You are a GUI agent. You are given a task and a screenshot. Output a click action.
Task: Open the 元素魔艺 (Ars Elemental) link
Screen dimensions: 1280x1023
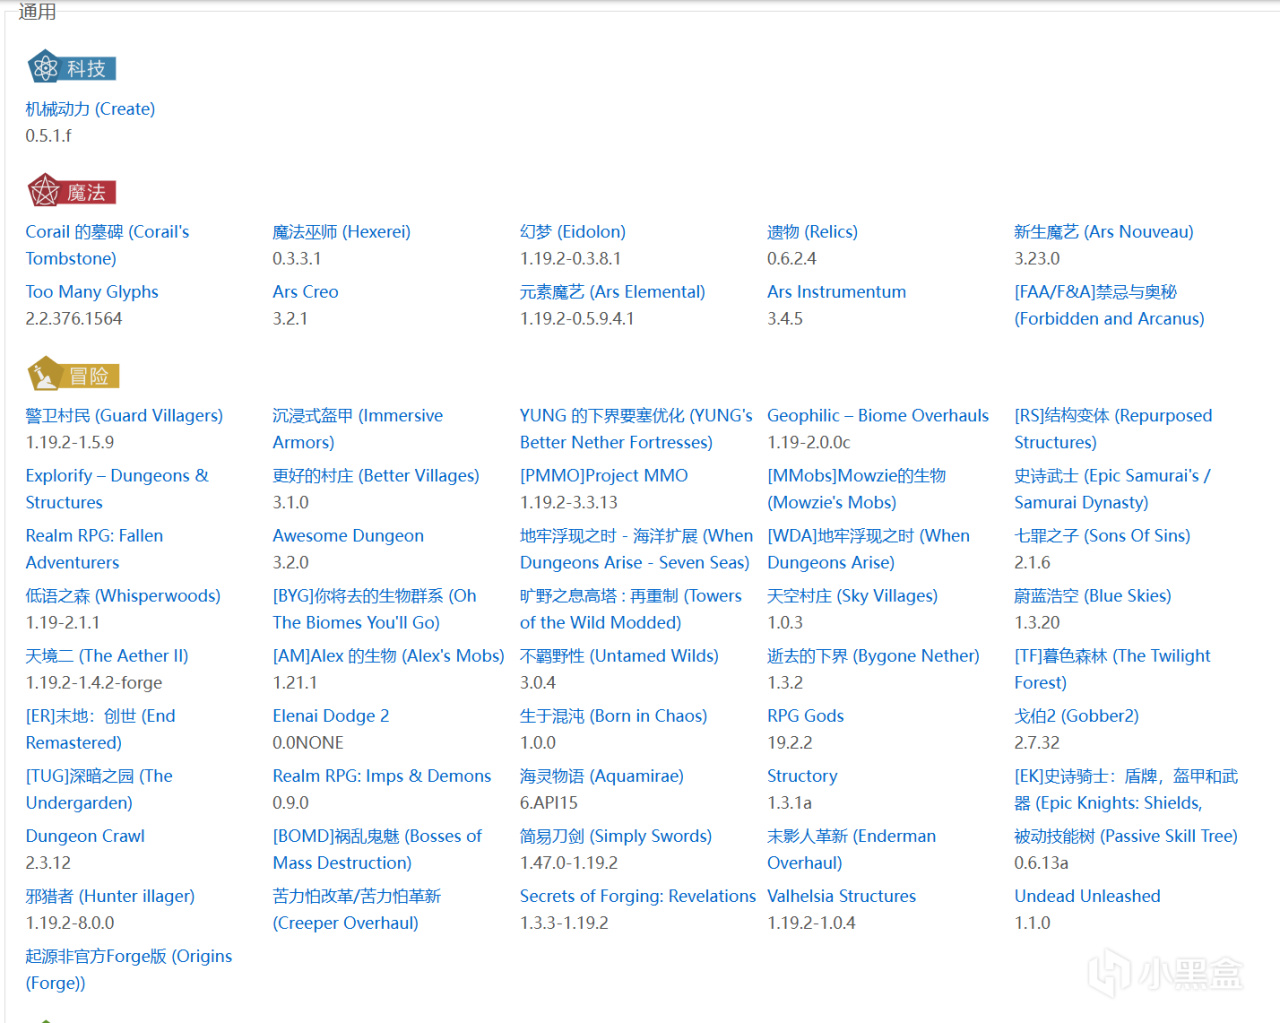click(612, 292)
